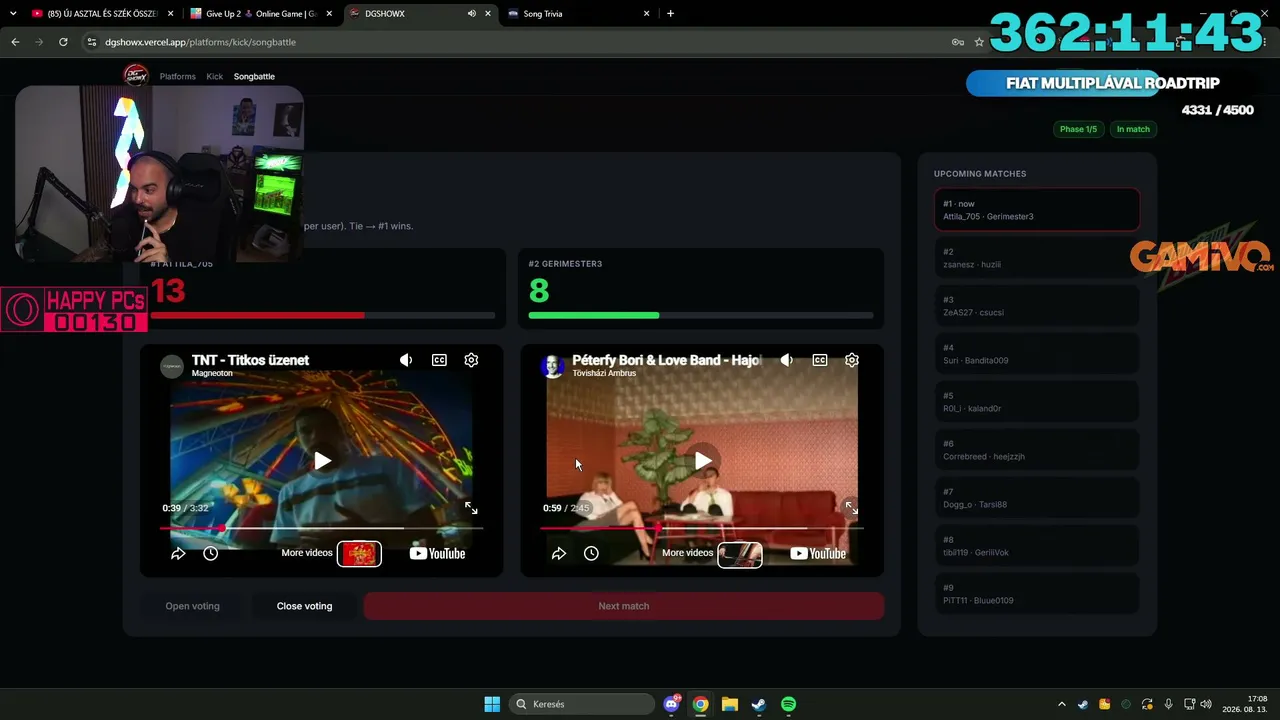Click the Keresés taskbar search box
This screenshot has height=720, width=1280.
coord(582,704)
